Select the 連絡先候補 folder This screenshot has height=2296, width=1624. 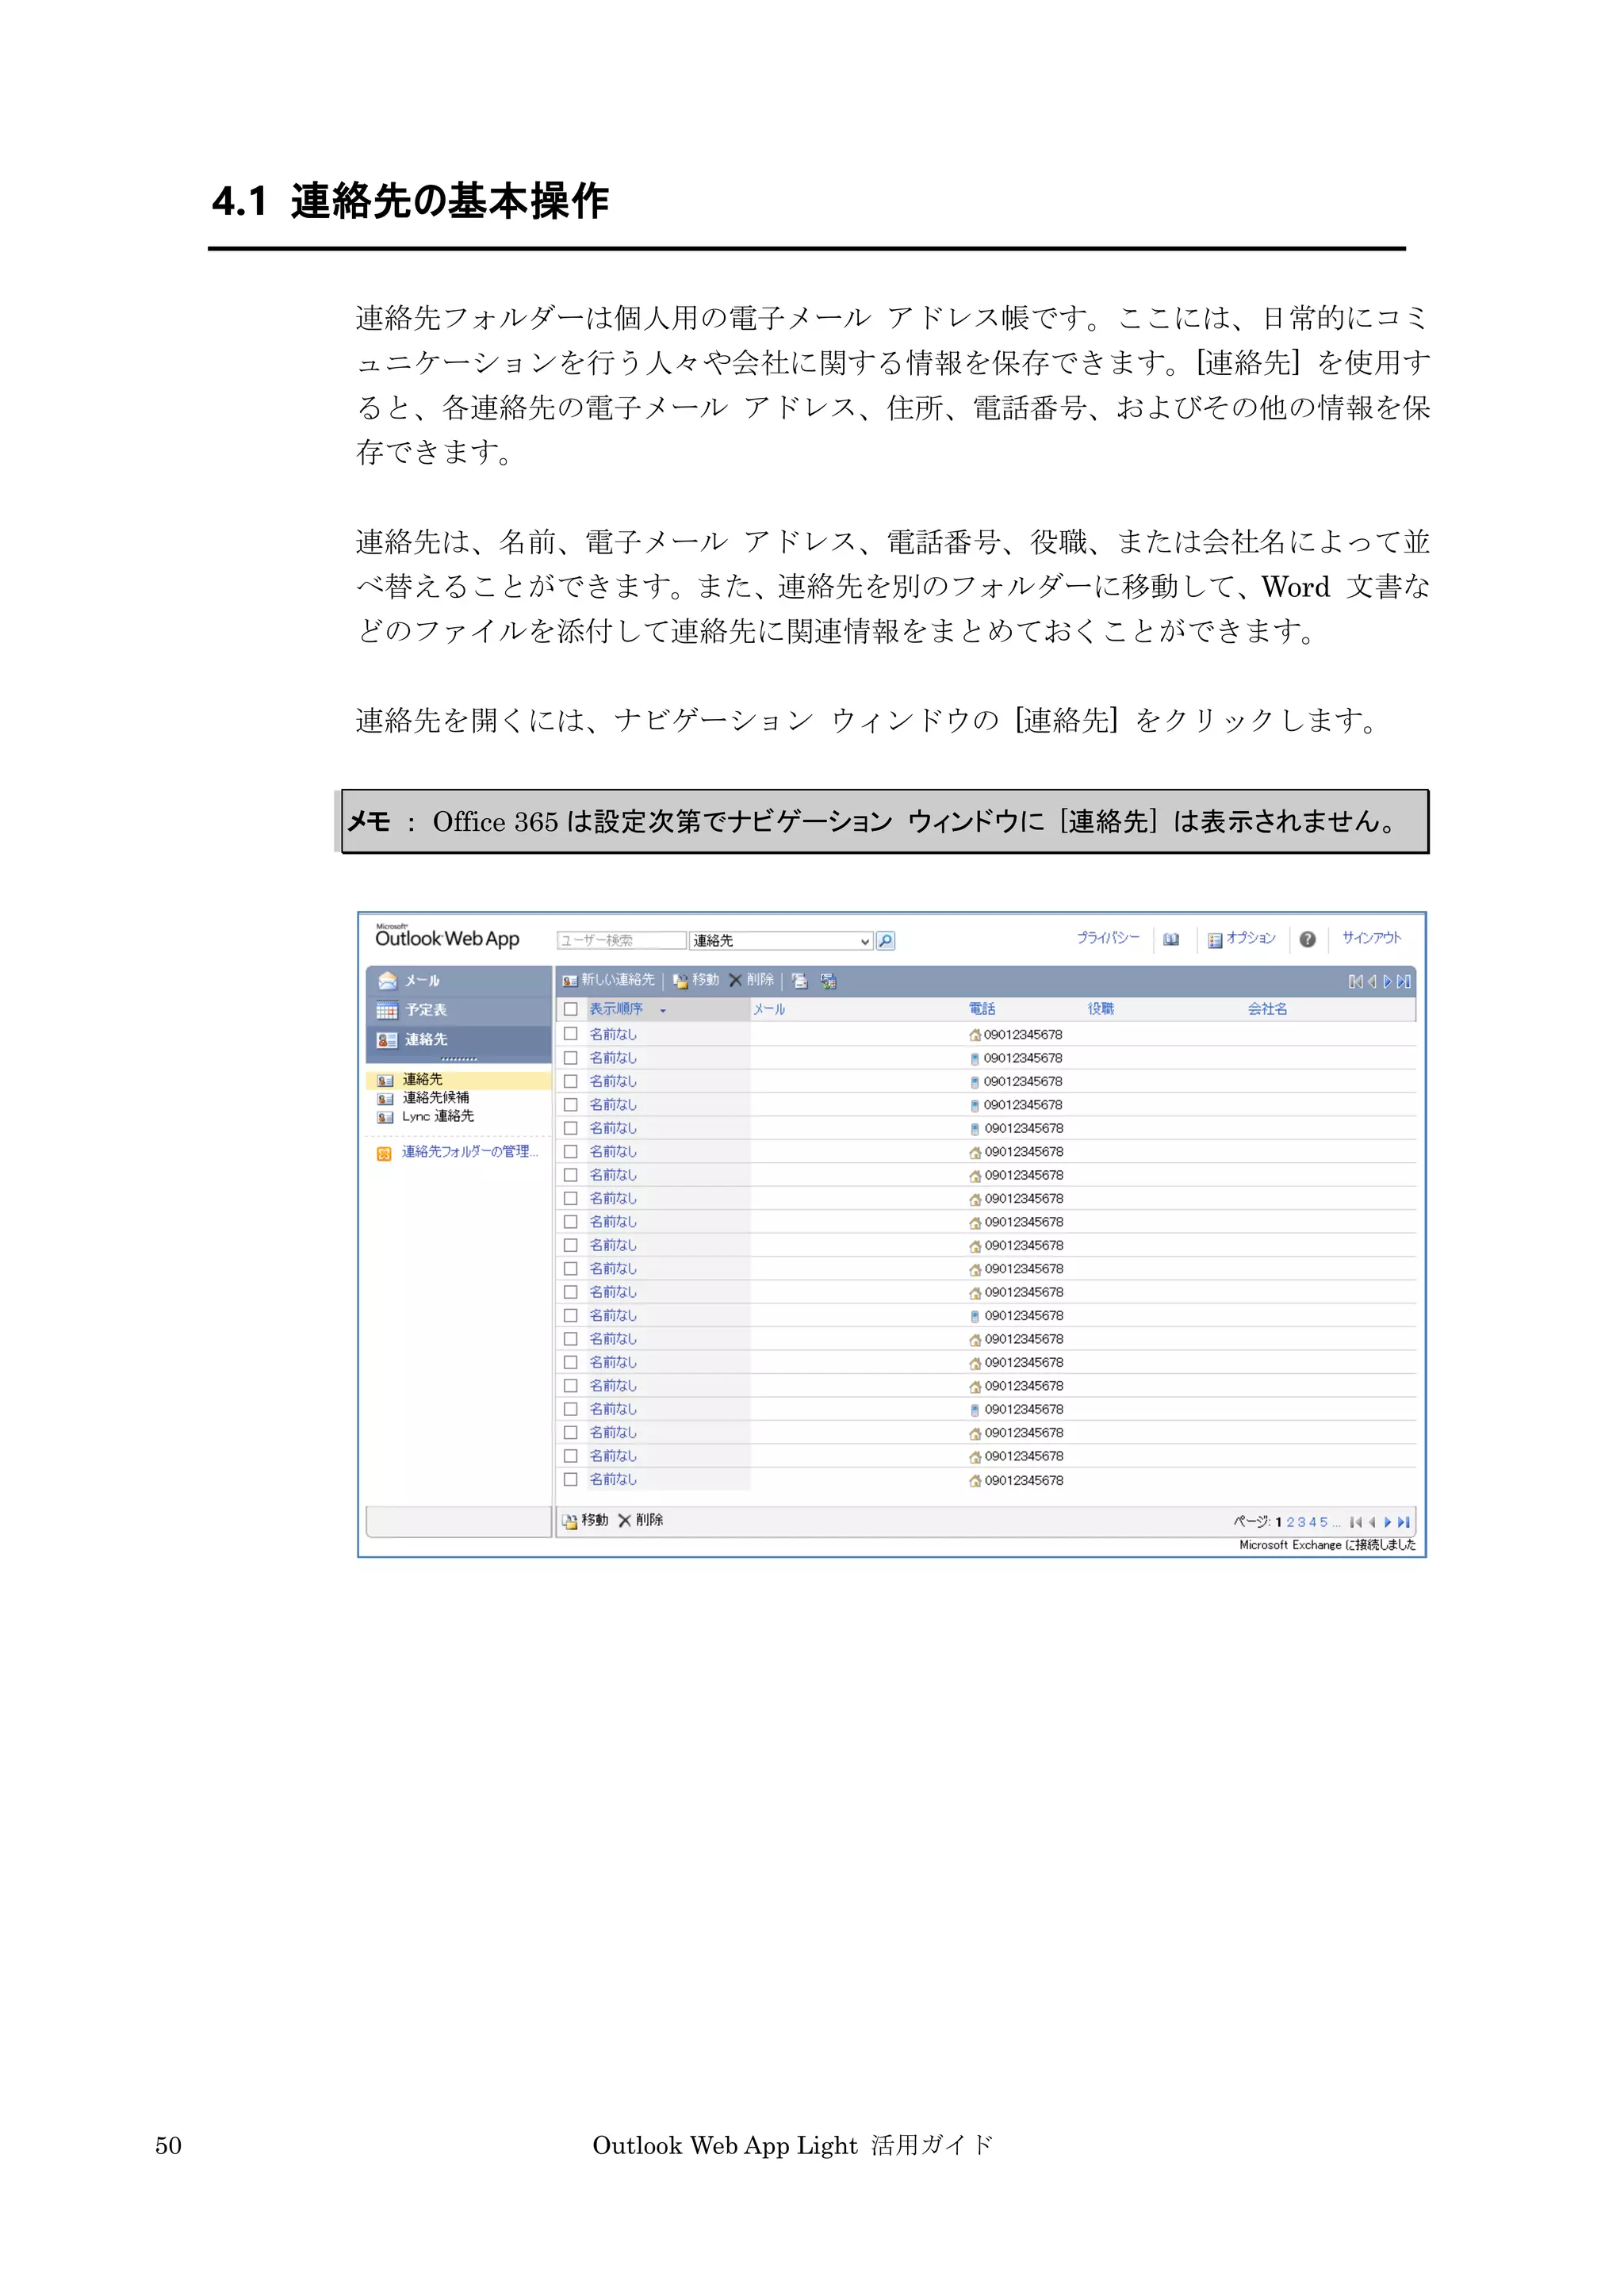(436, 1098)
